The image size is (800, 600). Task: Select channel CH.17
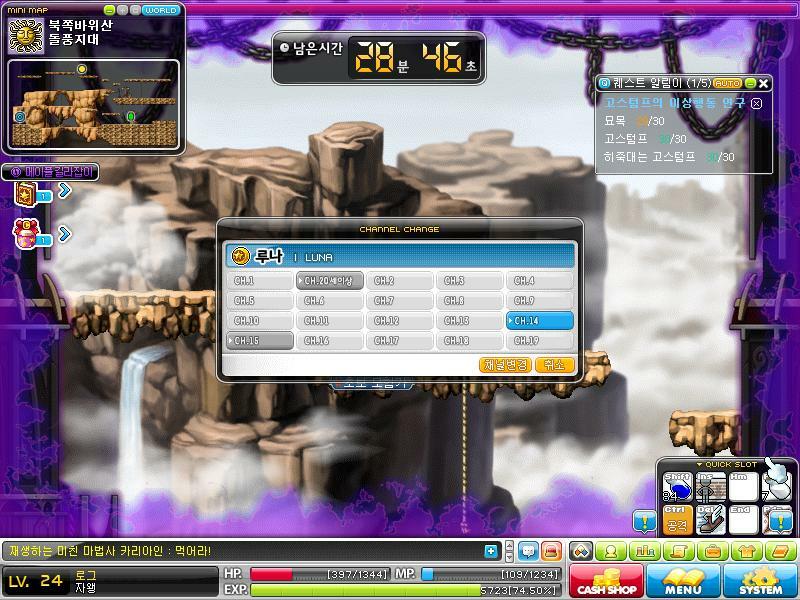tap(399, 340)
